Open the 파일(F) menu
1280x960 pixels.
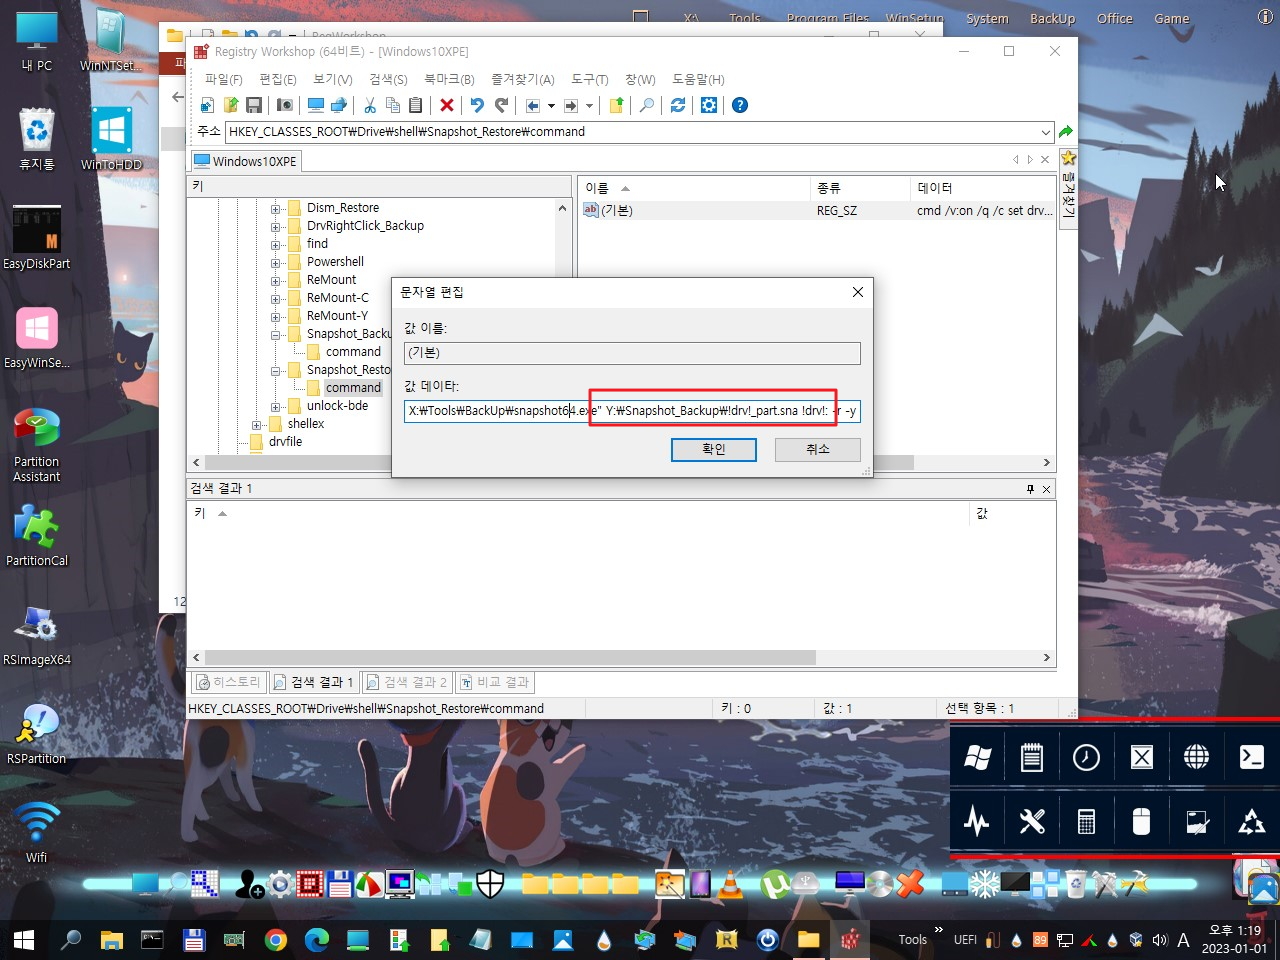click(x=223, y=79)
